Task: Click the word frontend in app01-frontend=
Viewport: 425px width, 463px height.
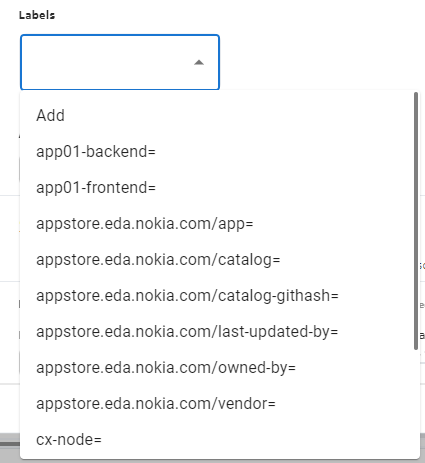Action: click(x=117, y=187)
